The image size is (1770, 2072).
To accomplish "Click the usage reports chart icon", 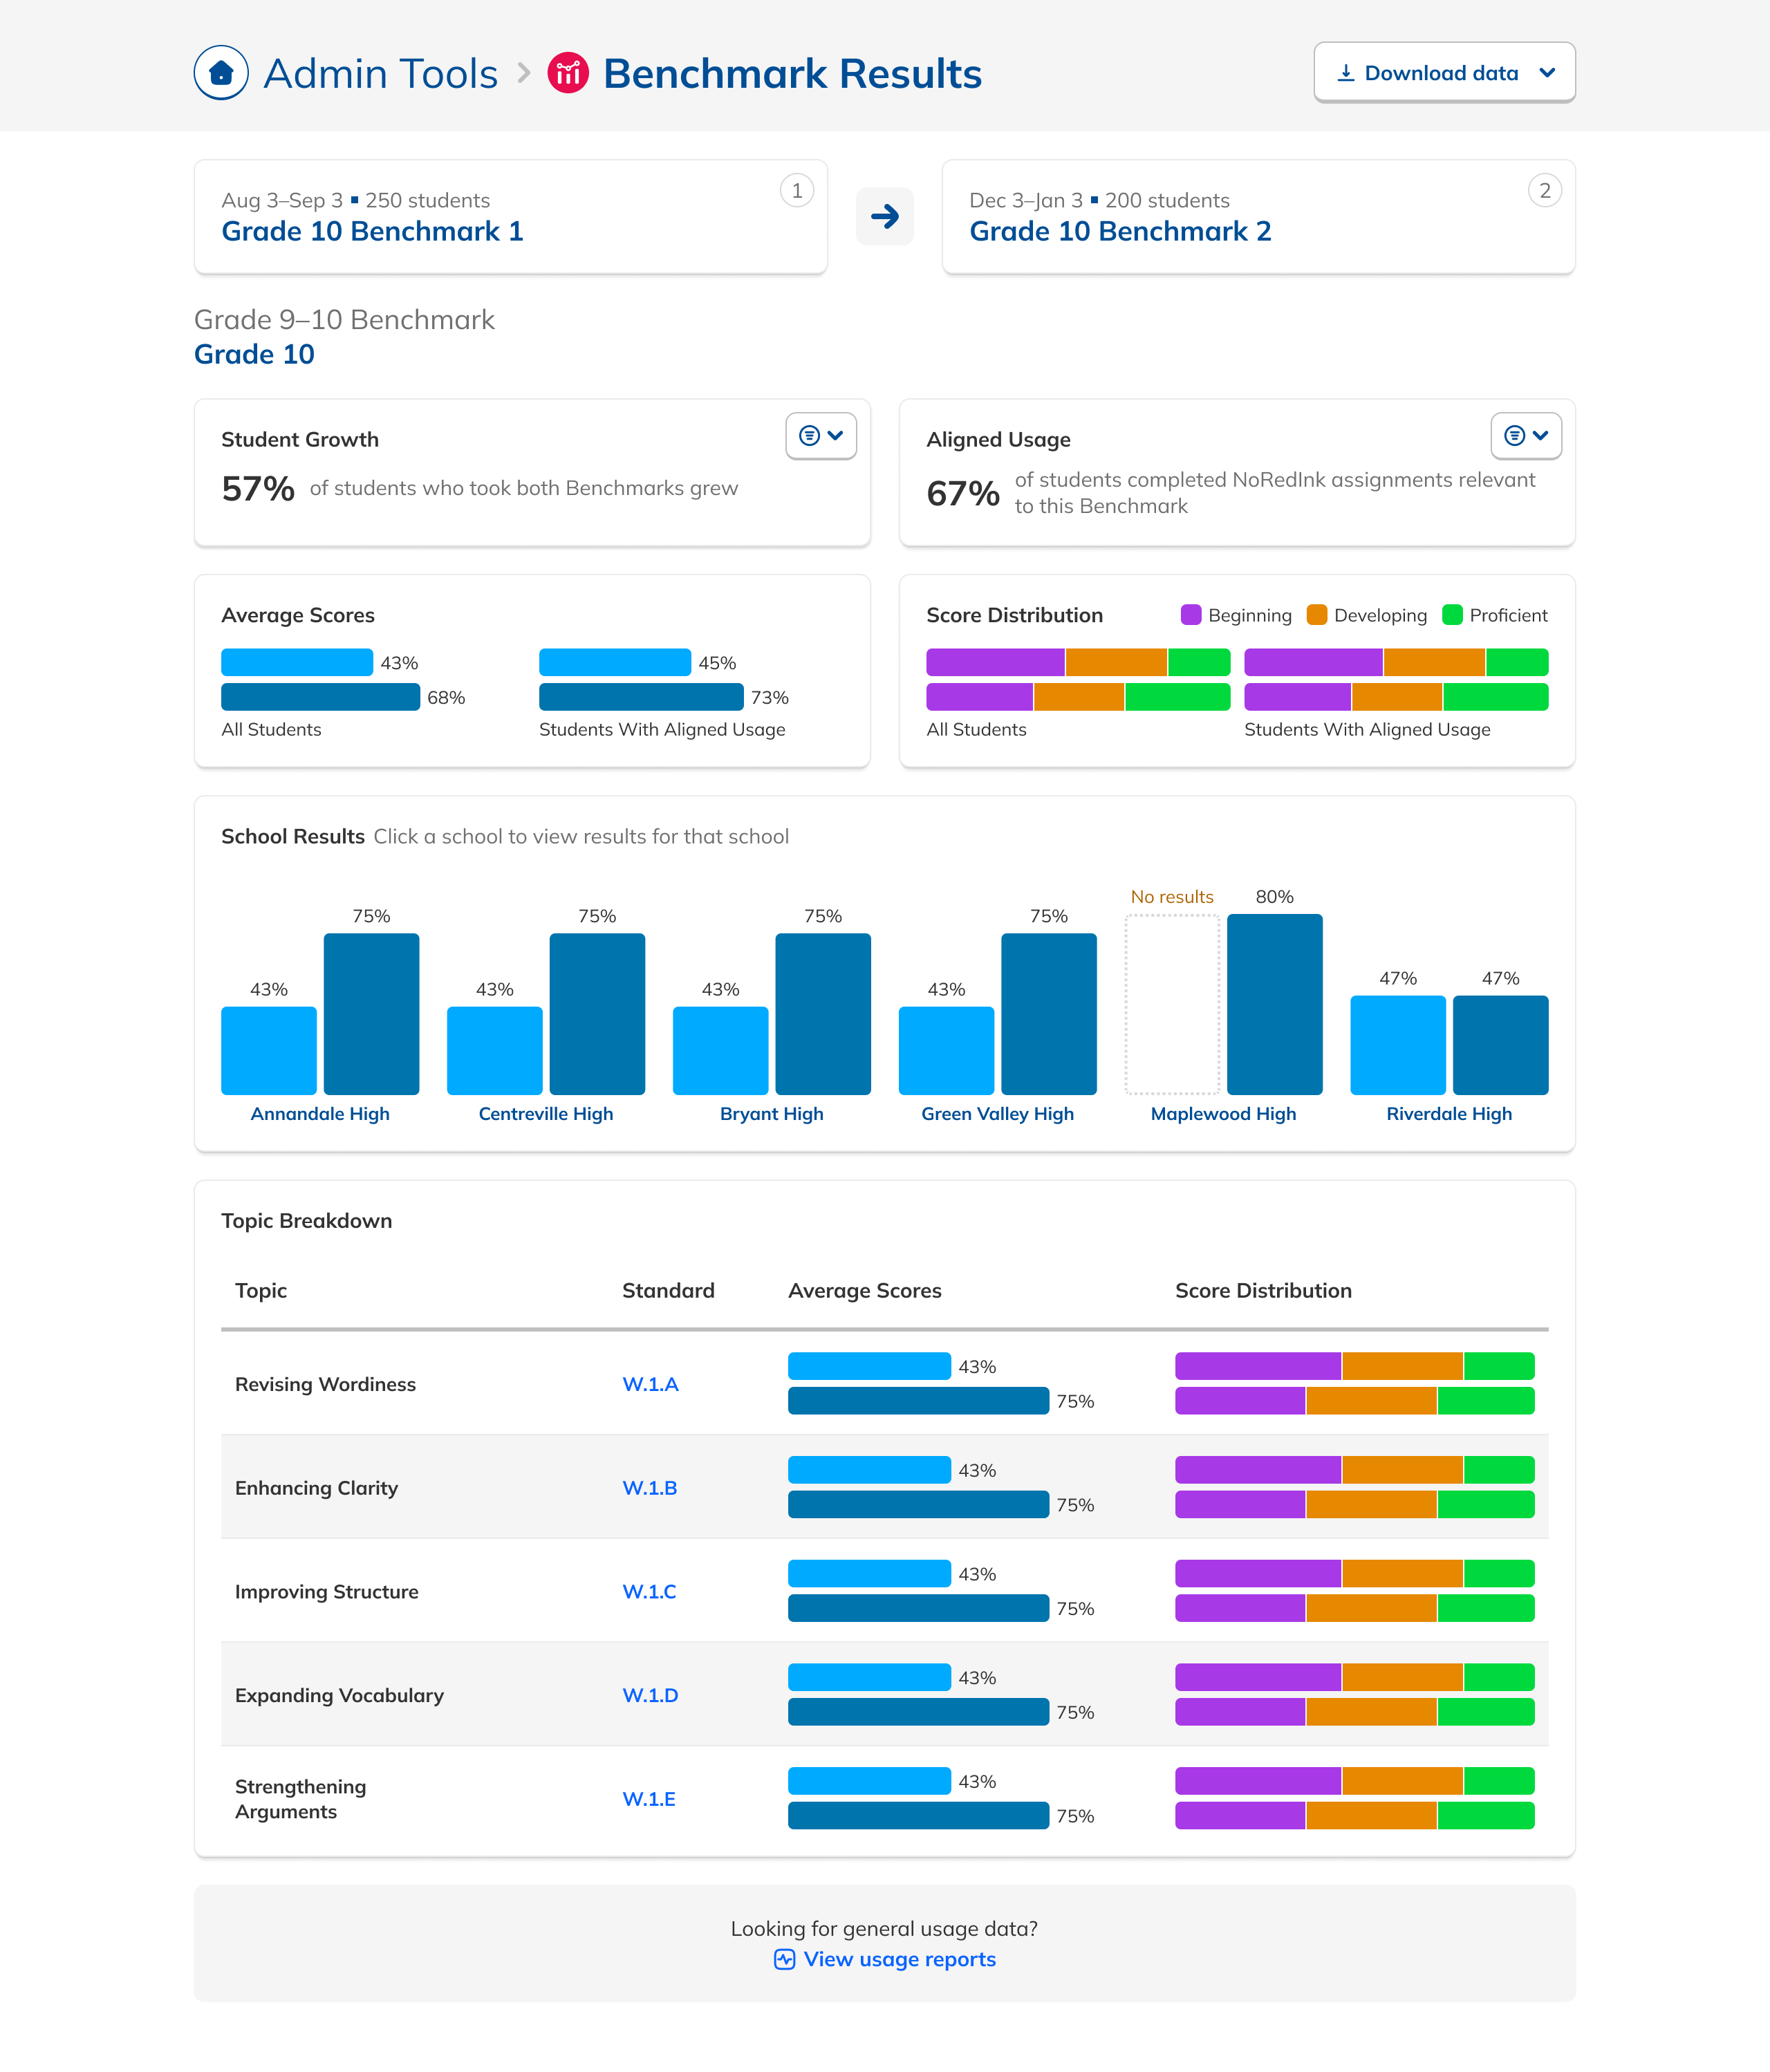I will point(784,1959).
